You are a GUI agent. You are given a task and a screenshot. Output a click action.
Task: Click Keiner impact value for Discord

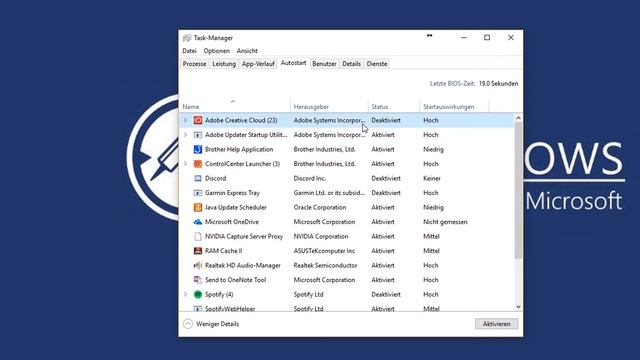[x=432, y=178]
